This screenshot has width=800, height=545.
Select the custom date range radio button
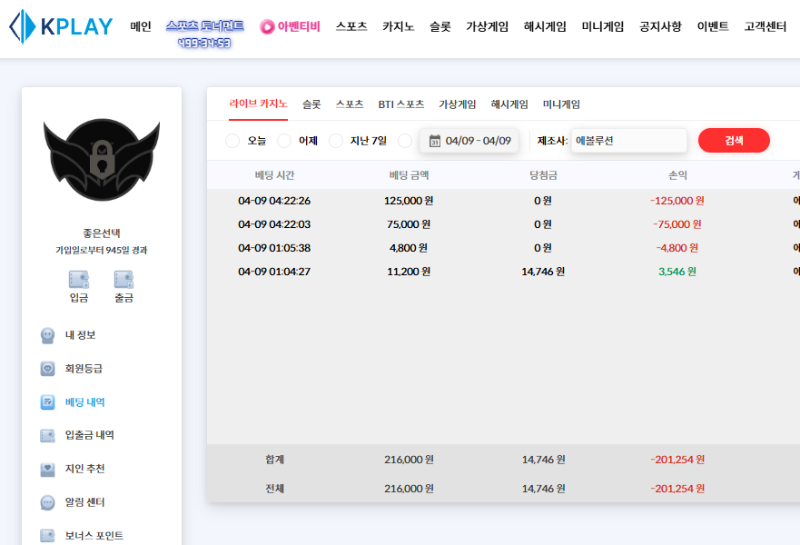pyautogui.click(x=405, y=141)
